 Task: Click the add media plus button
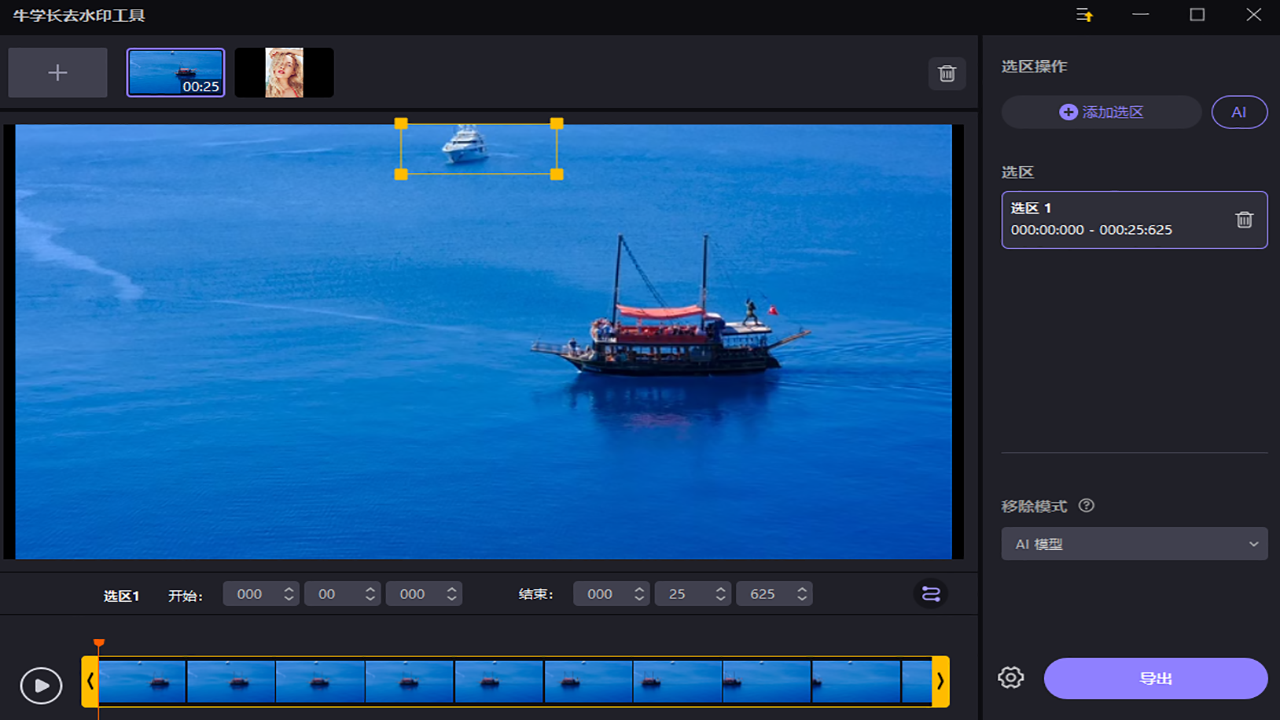click(58, 73)
